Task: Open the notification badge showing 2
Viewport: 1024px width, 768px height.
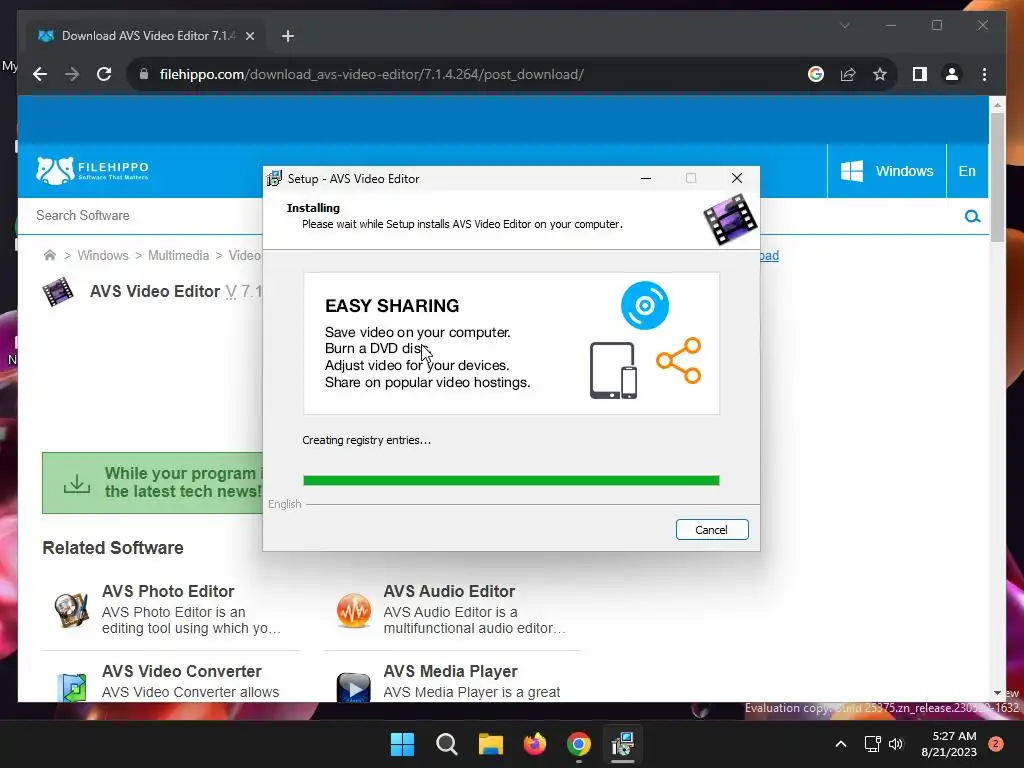Action: (x=996, y=744)
